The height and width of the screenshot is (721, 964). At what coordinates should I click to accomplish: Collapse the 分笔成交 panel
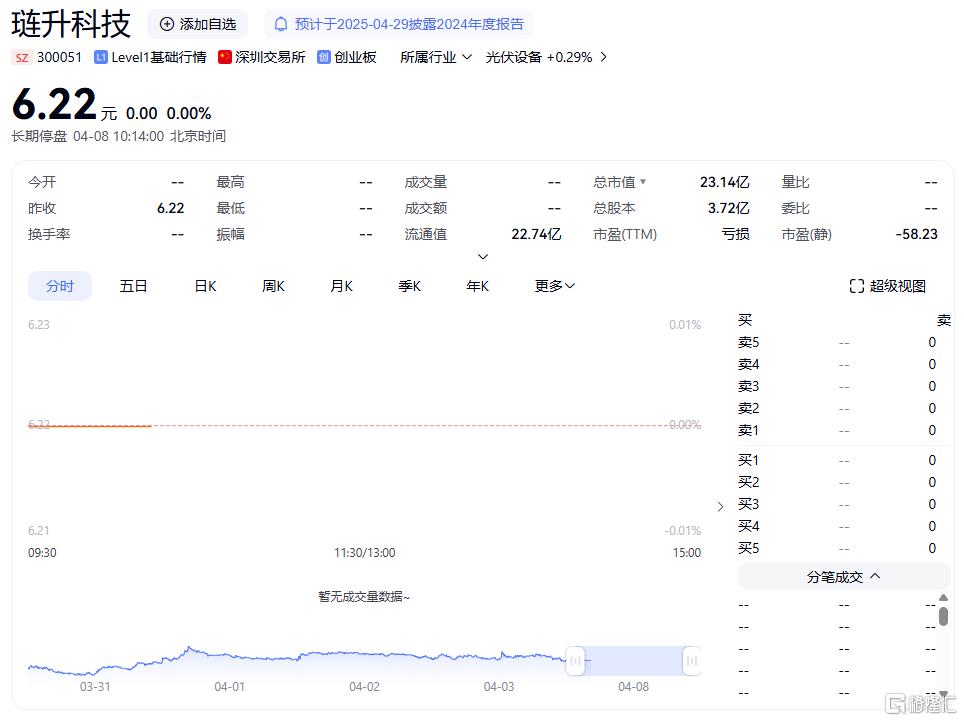point(844,577)
